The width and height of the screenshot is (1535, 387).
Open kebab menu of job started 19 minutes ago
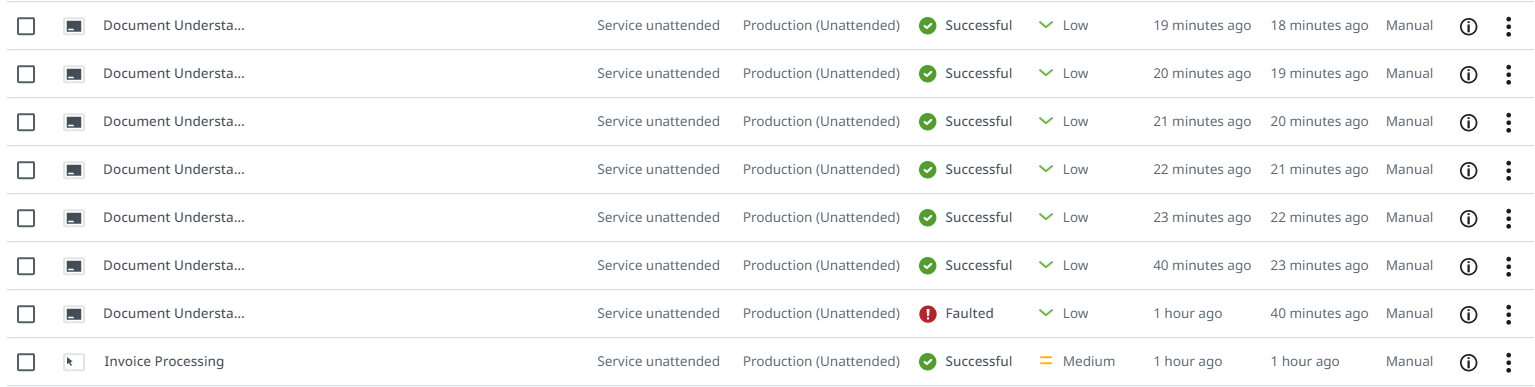coord(1508,26)
